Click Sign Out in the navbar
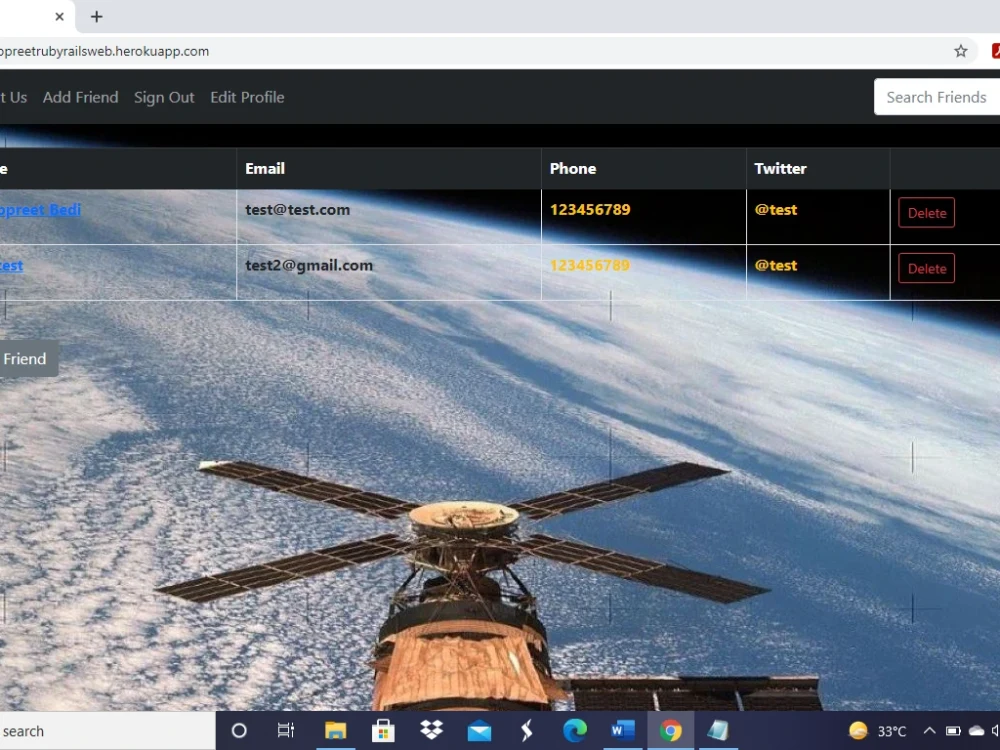Viewport: 1000px width, 750px height. pyautogui.click(x=164, y=97)
